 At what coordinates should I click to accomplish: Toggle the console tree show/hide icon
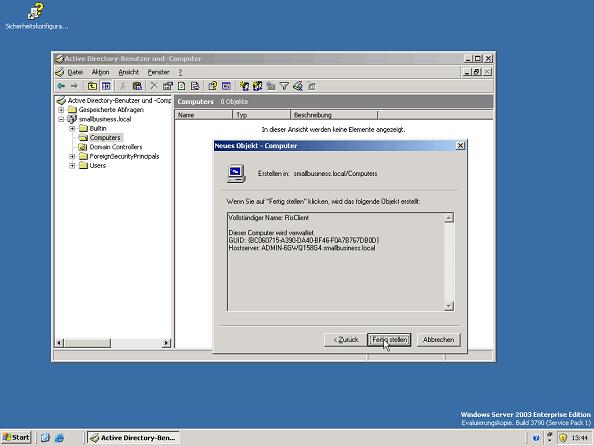coord(106,86)
